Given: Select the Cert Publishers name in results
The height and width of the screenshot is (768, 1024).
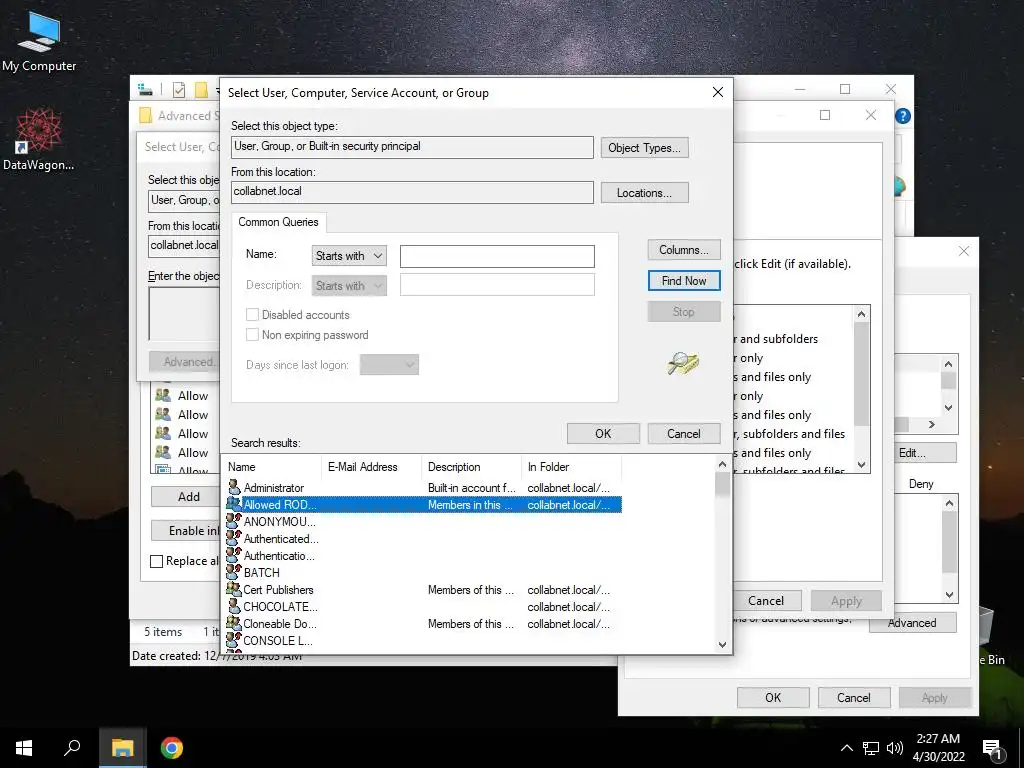Looking at the screenshot, I should click(x=278, y=589).
